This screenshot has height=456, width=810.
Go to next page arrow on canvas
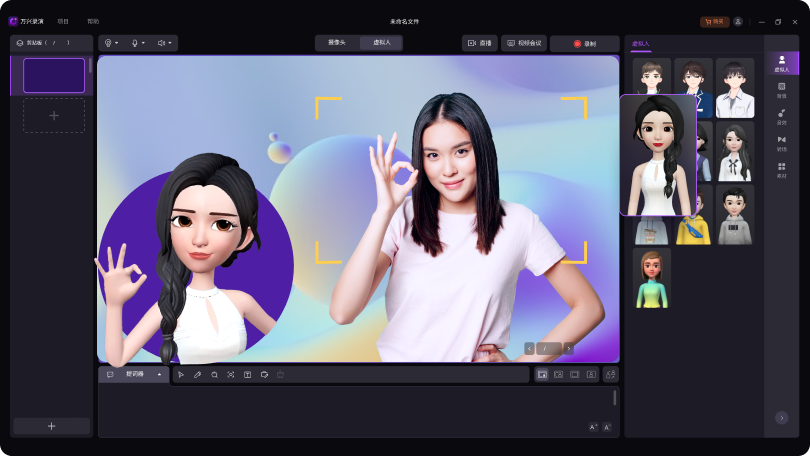(x=569, y=349)
